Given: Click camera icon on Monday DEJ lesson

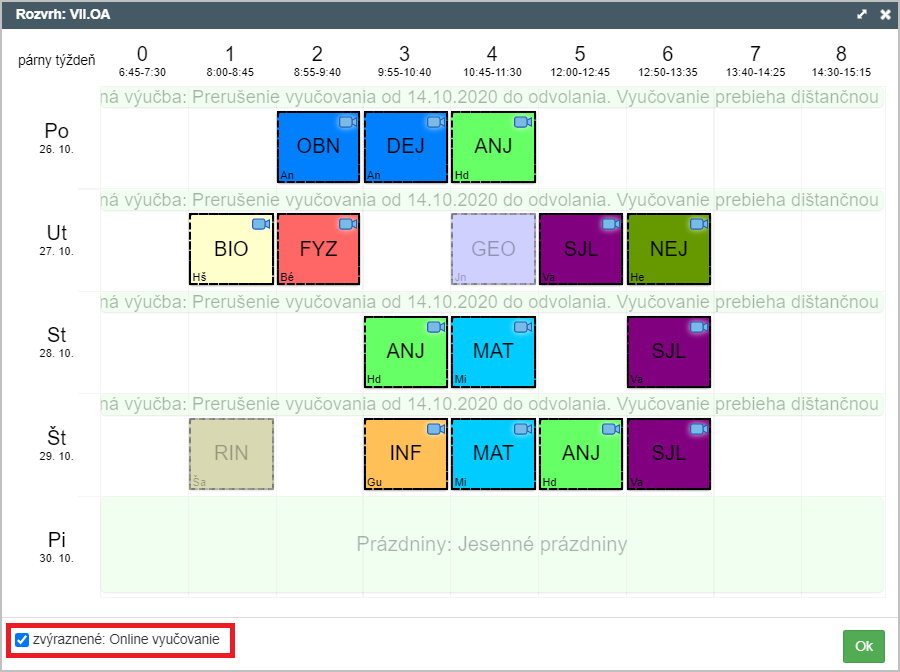Looking at the screenshot, I should 435,122.
